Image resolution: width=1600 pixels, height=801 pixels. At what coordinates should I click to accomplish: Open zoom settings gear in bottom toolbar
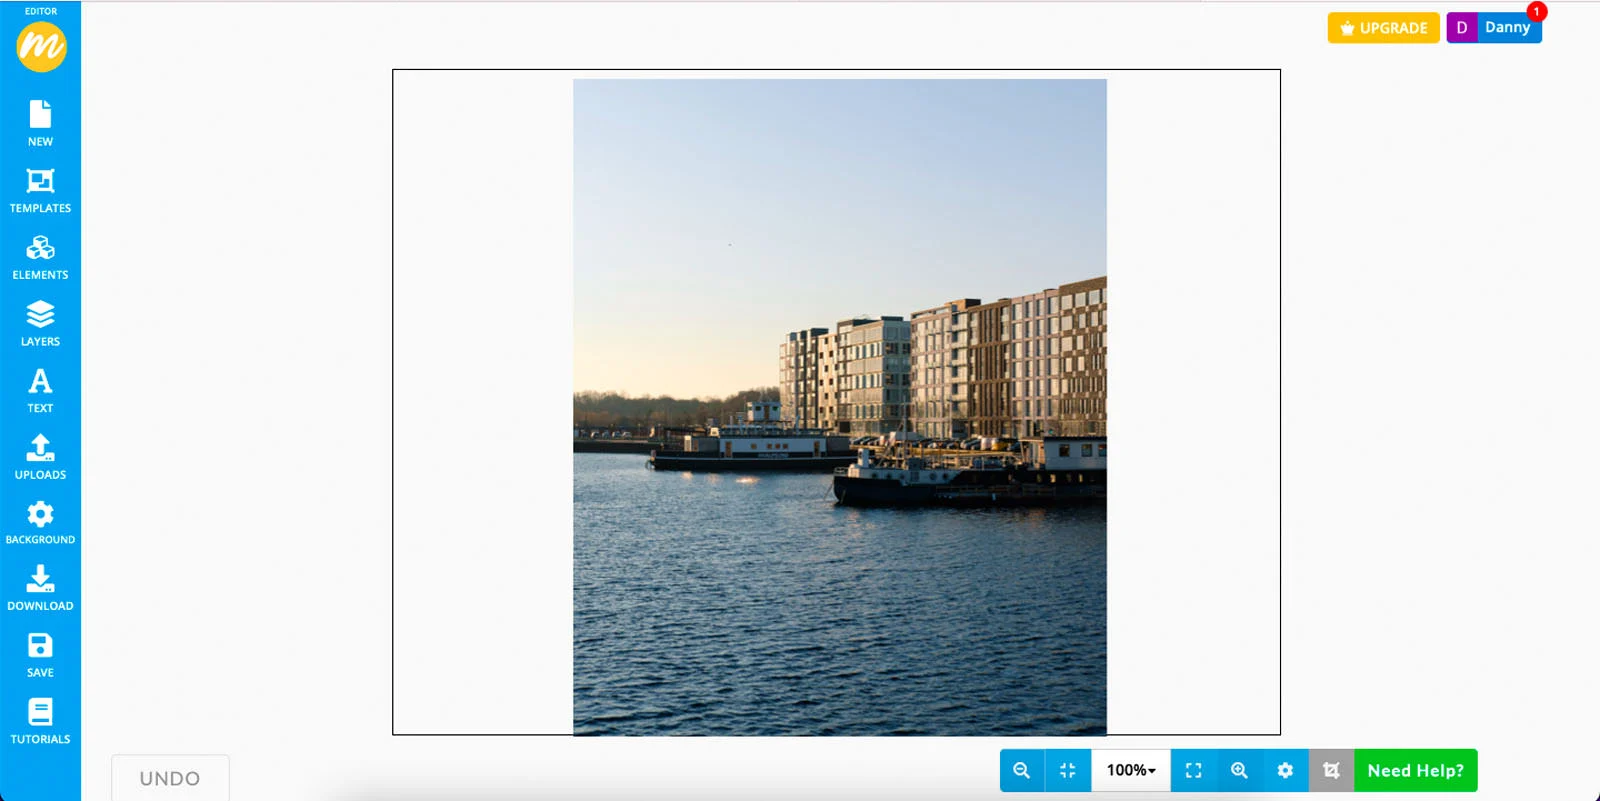pos(1285,770)
